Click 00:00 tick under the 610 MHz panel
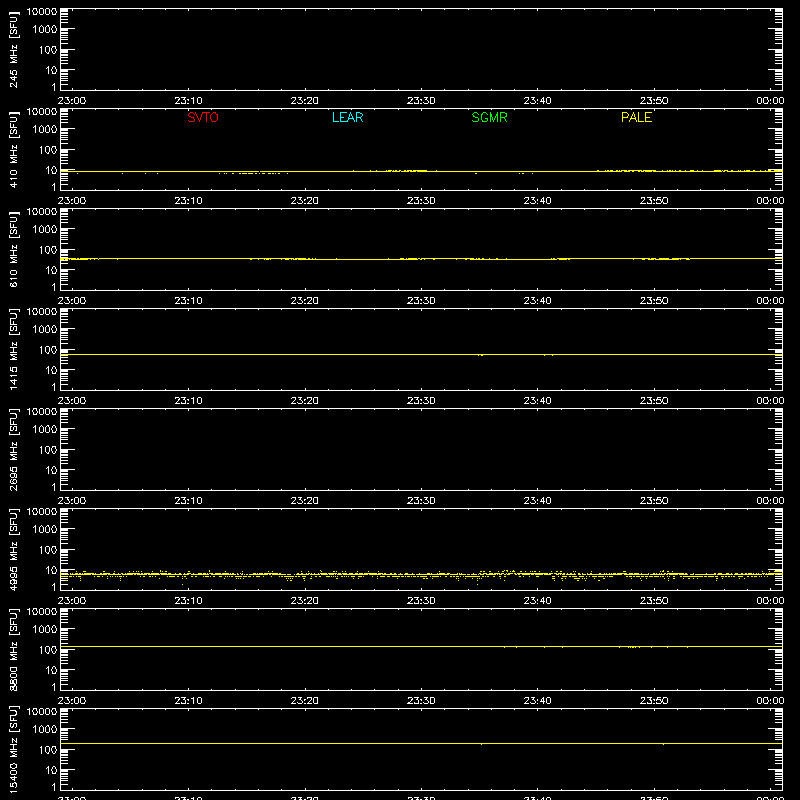The image size is (800, 800). click(x=770, y=301)
